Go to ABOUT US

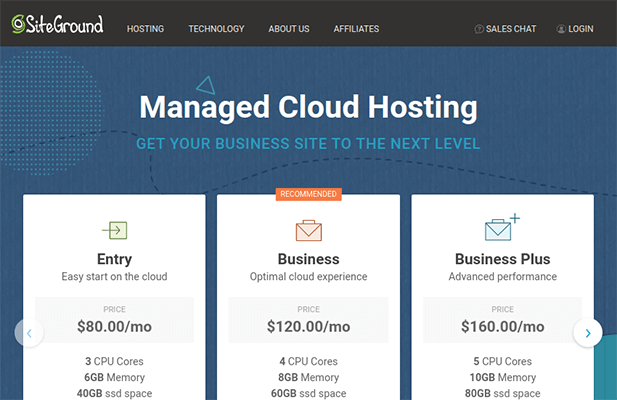coord(289,29)
